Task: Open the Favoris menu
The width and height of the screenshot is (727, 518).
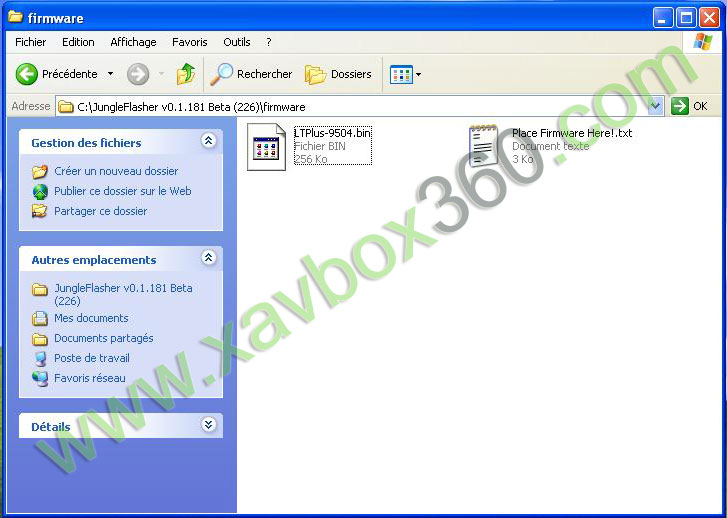Action: [190, 42]
